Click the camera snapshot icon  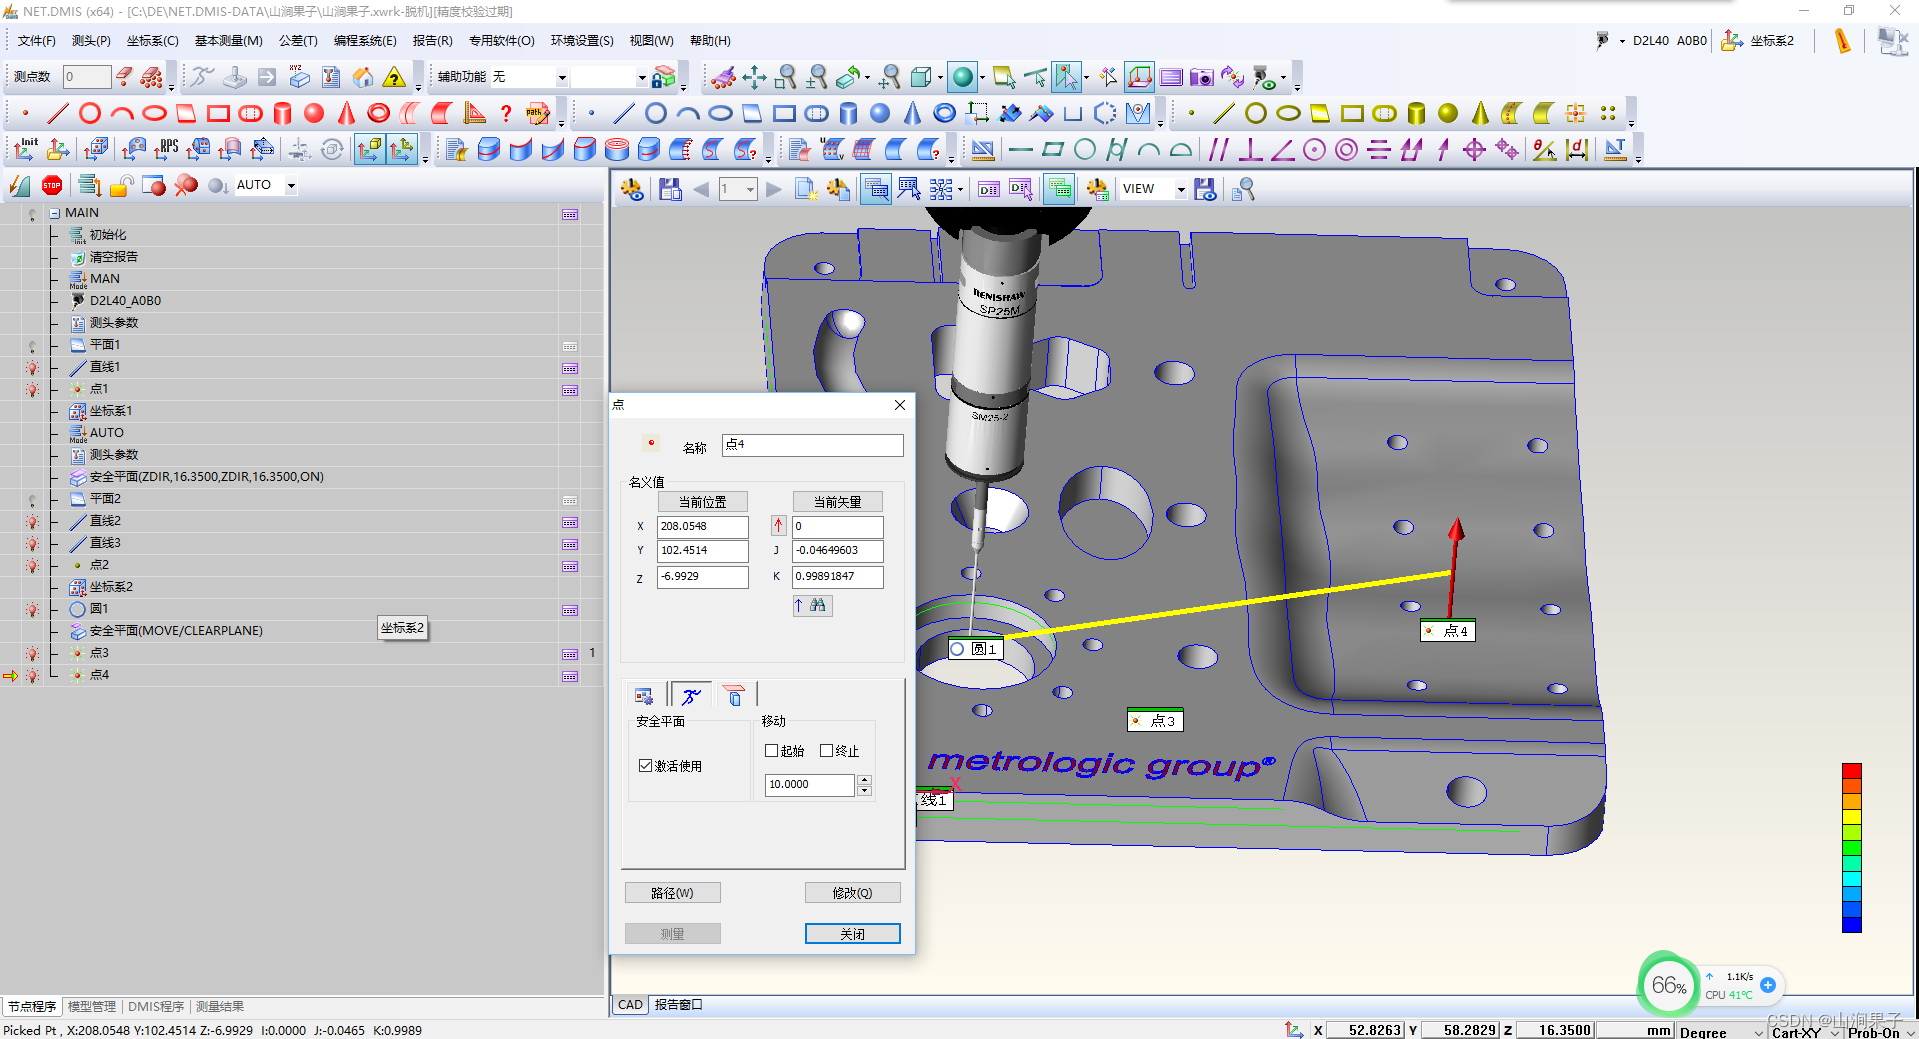pyautogui.click(x=1202, y=77)
